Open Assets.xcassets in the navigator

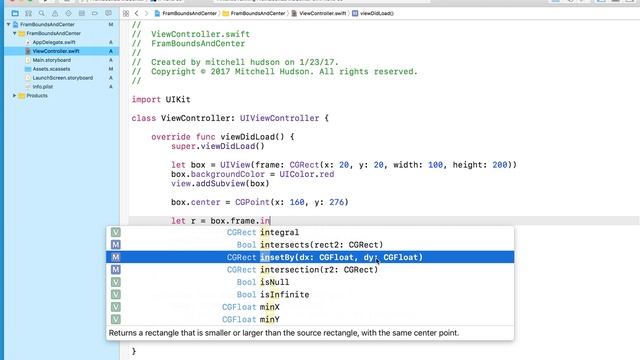[x=51, y=69]
